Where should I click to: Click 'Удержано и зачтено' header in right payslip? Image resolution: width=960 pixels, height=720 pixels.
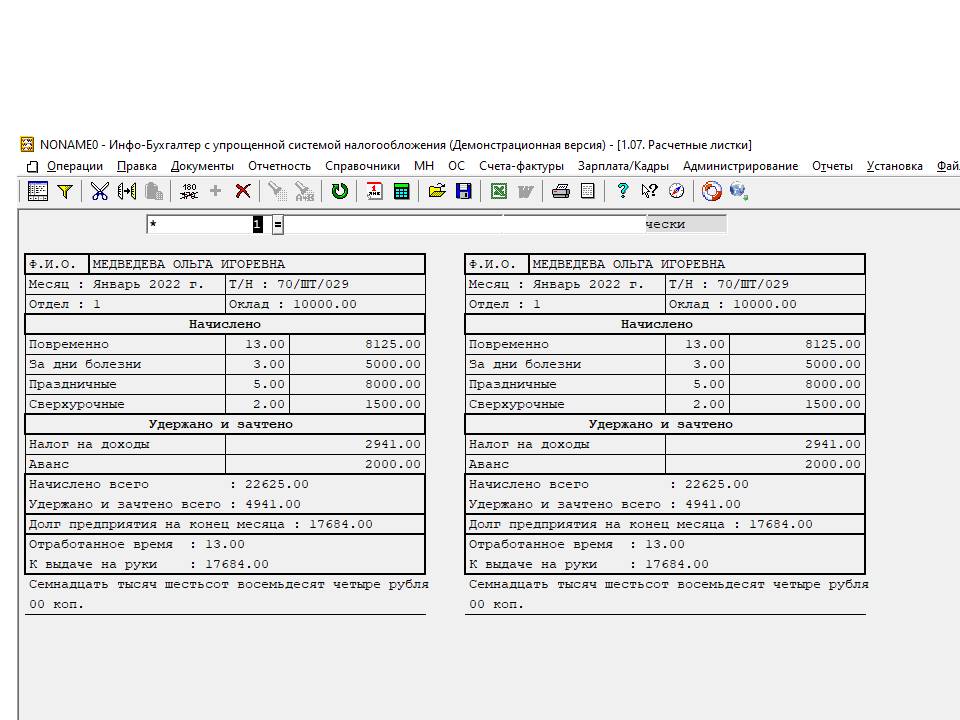pos(661,424)
